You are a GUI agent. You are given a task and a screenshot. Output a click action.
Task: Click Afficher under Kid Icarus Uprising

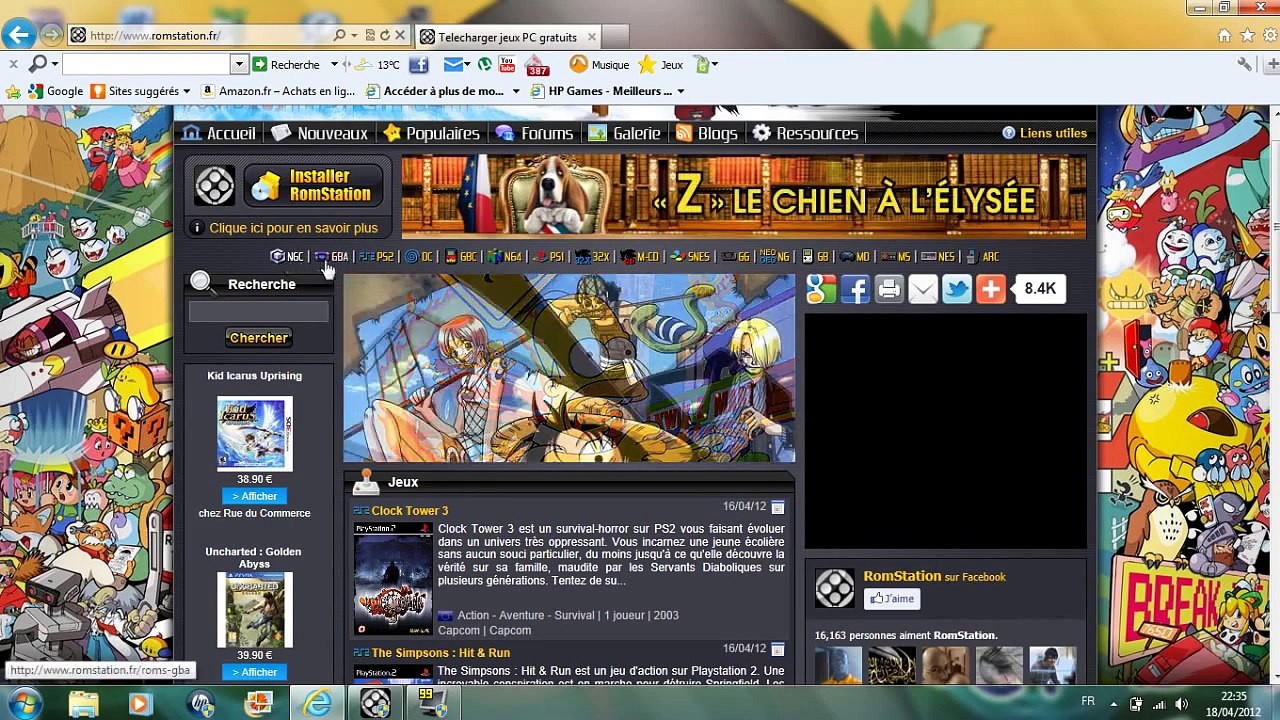(255, 496)
